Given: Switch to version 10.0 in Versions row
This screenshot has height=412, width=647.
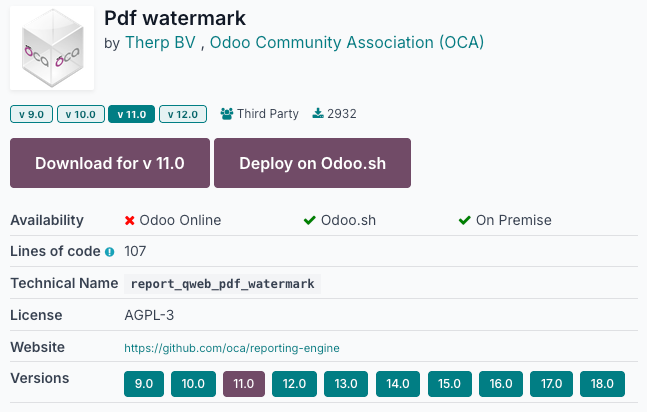Looking at the screenshot, I should (x=193, y=384).
